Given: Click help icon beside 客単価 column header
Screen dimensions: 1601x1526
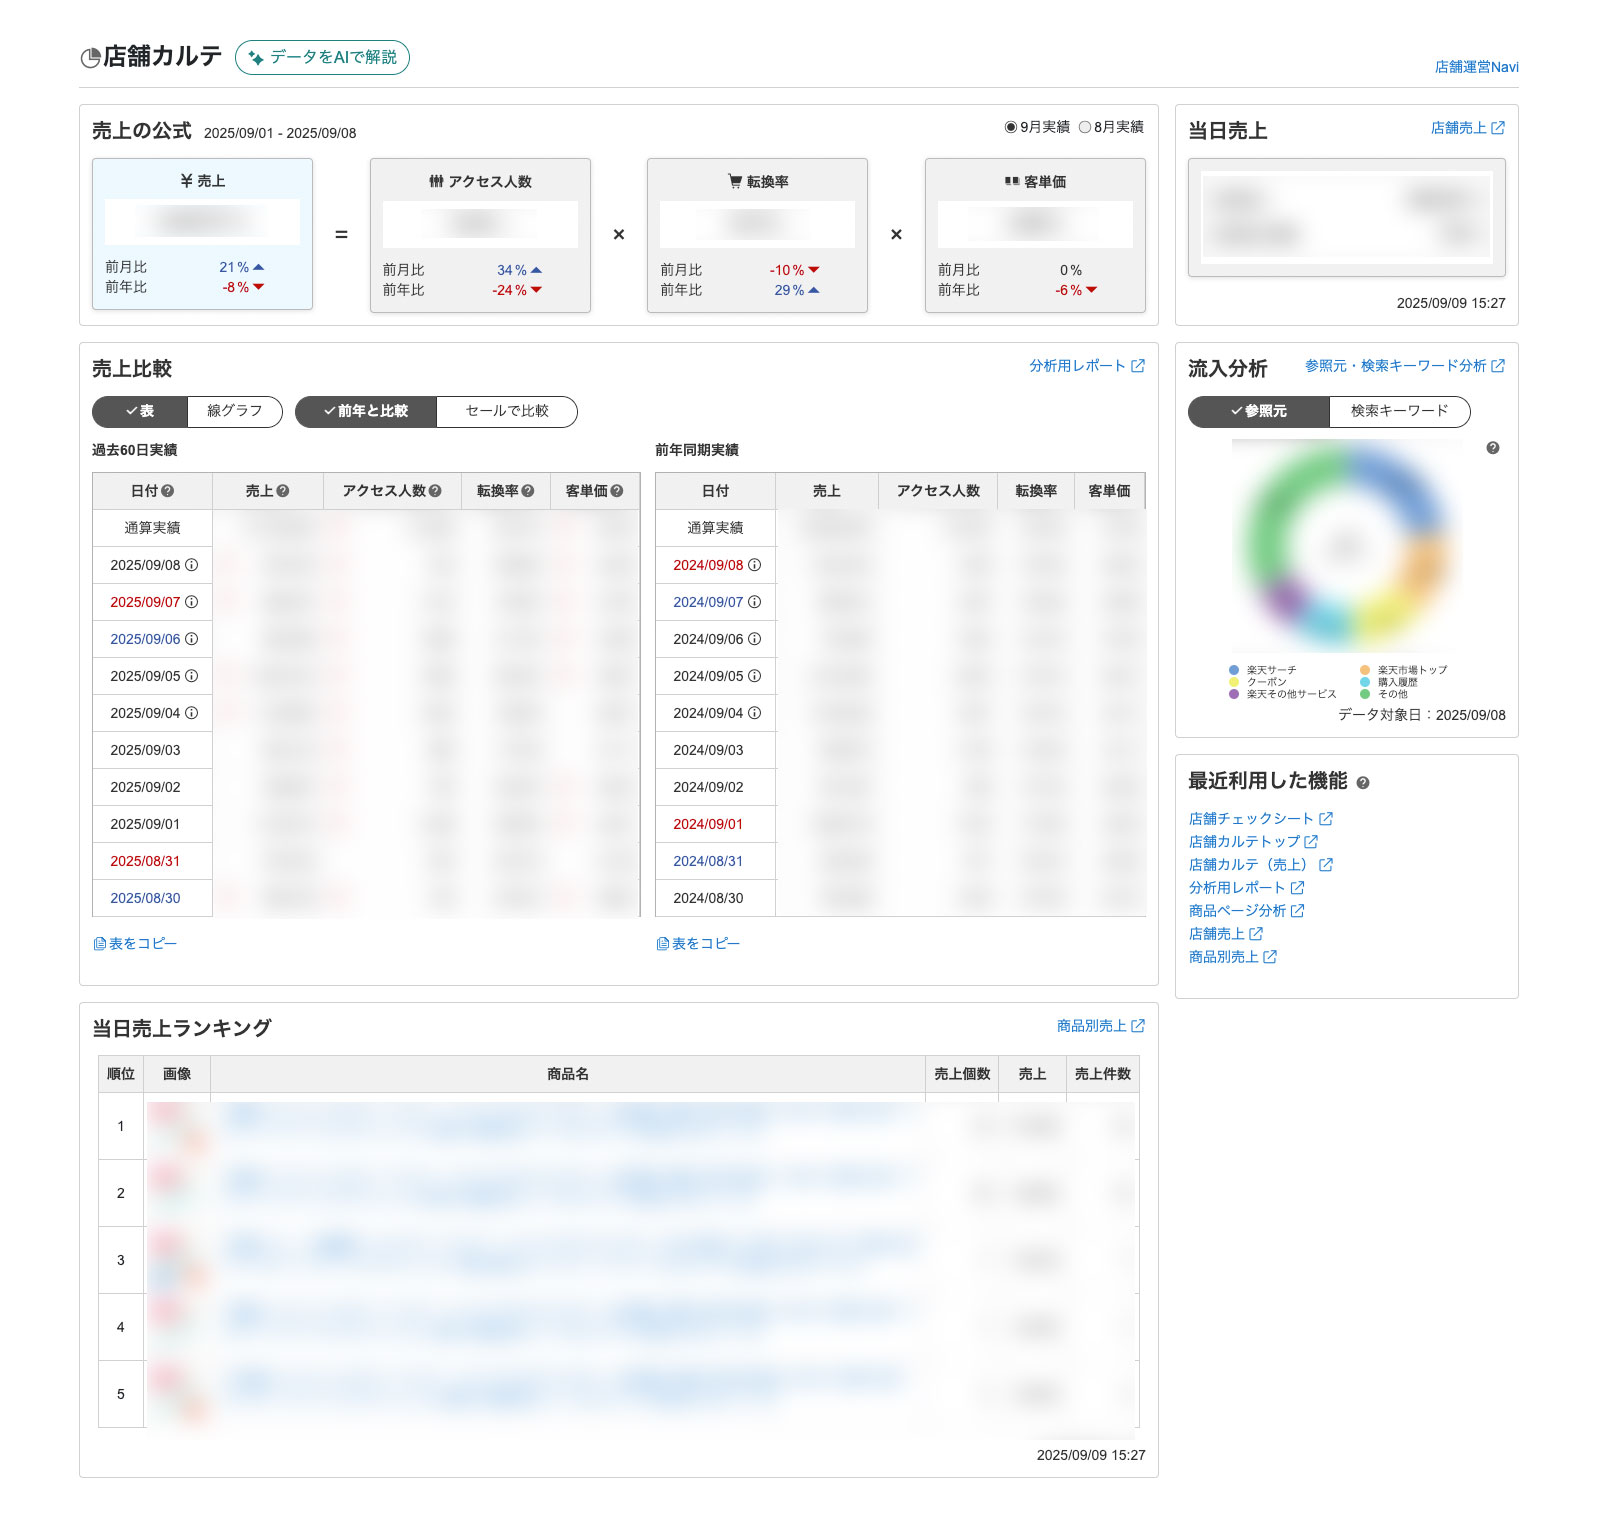Looking at the screenshot, I should (x=617, y=491).
